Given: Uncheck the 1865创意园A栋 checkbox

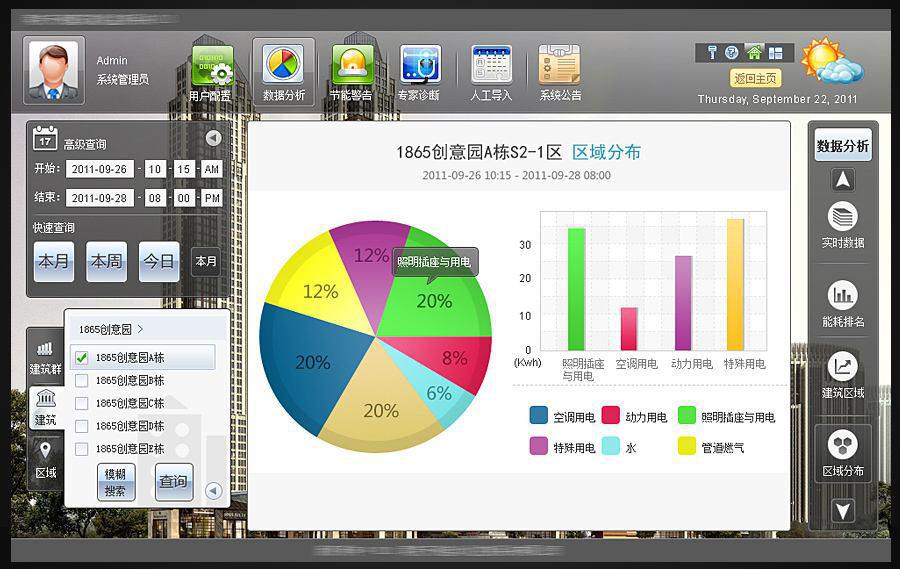Looking at the screenshot, I should (82, 358).
